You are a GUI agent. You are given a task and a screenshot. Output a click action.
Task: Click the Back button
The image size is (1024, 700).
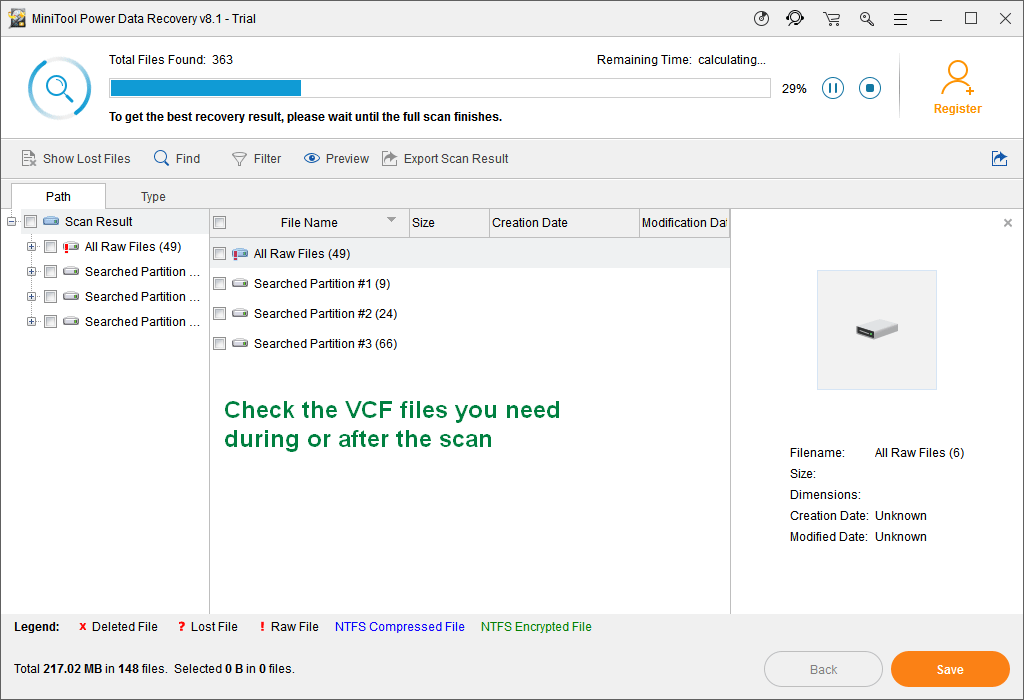click(x=824, y=669)
